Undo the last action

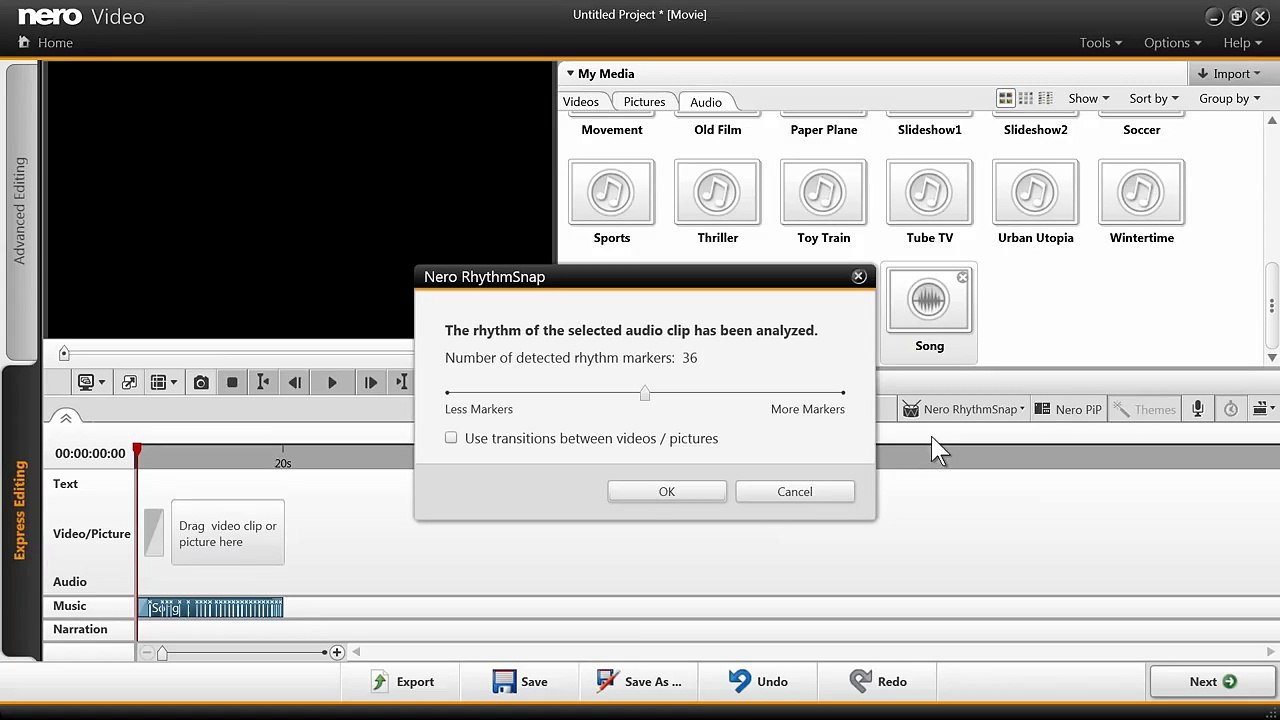pyautogui.click(x=758, y=682)
